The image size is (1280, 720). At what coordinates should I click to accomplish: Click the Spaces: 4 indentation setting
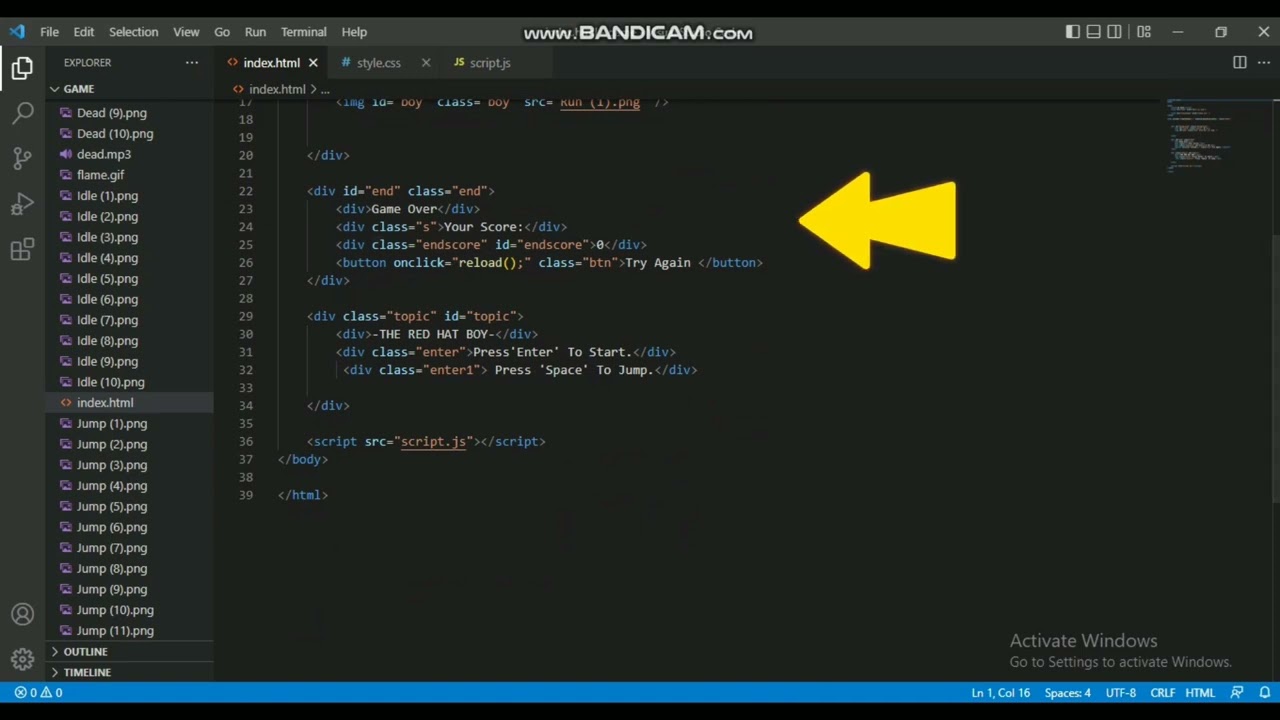1067,692
